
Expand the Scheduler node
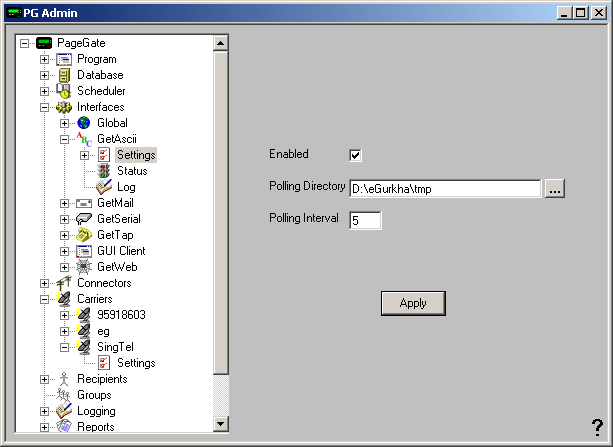click(x=44, y=92)
